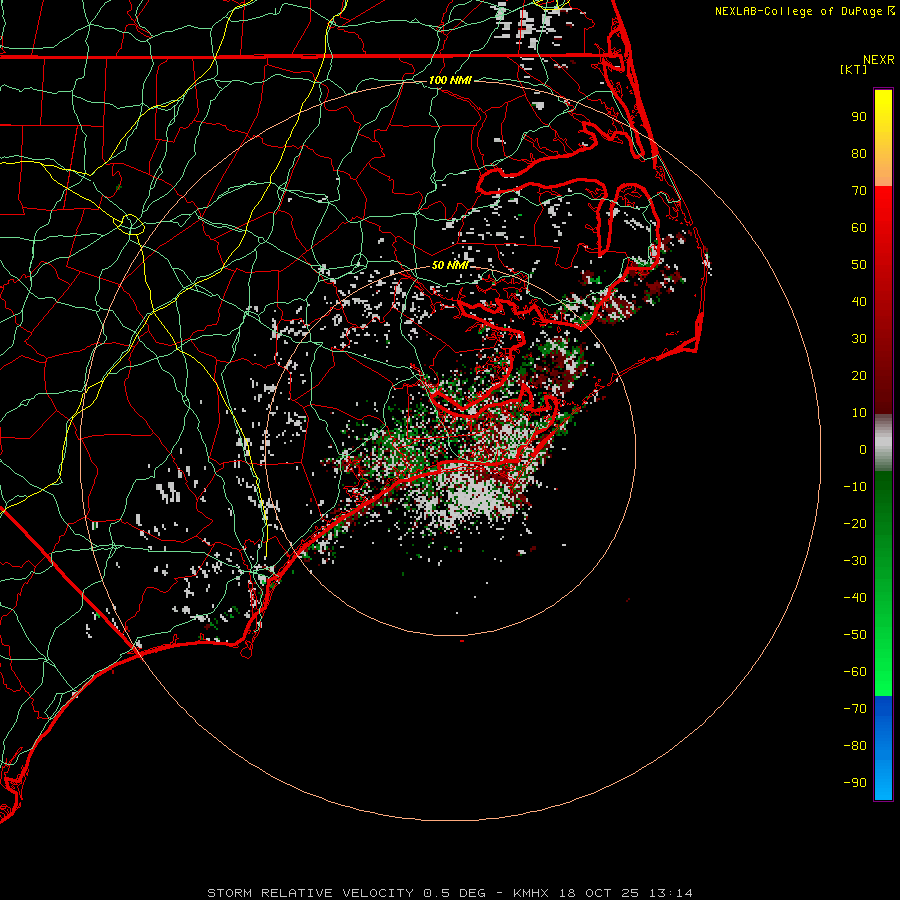Select the -50 value on velocity scale
900x900 pixels.
[855, 635]
